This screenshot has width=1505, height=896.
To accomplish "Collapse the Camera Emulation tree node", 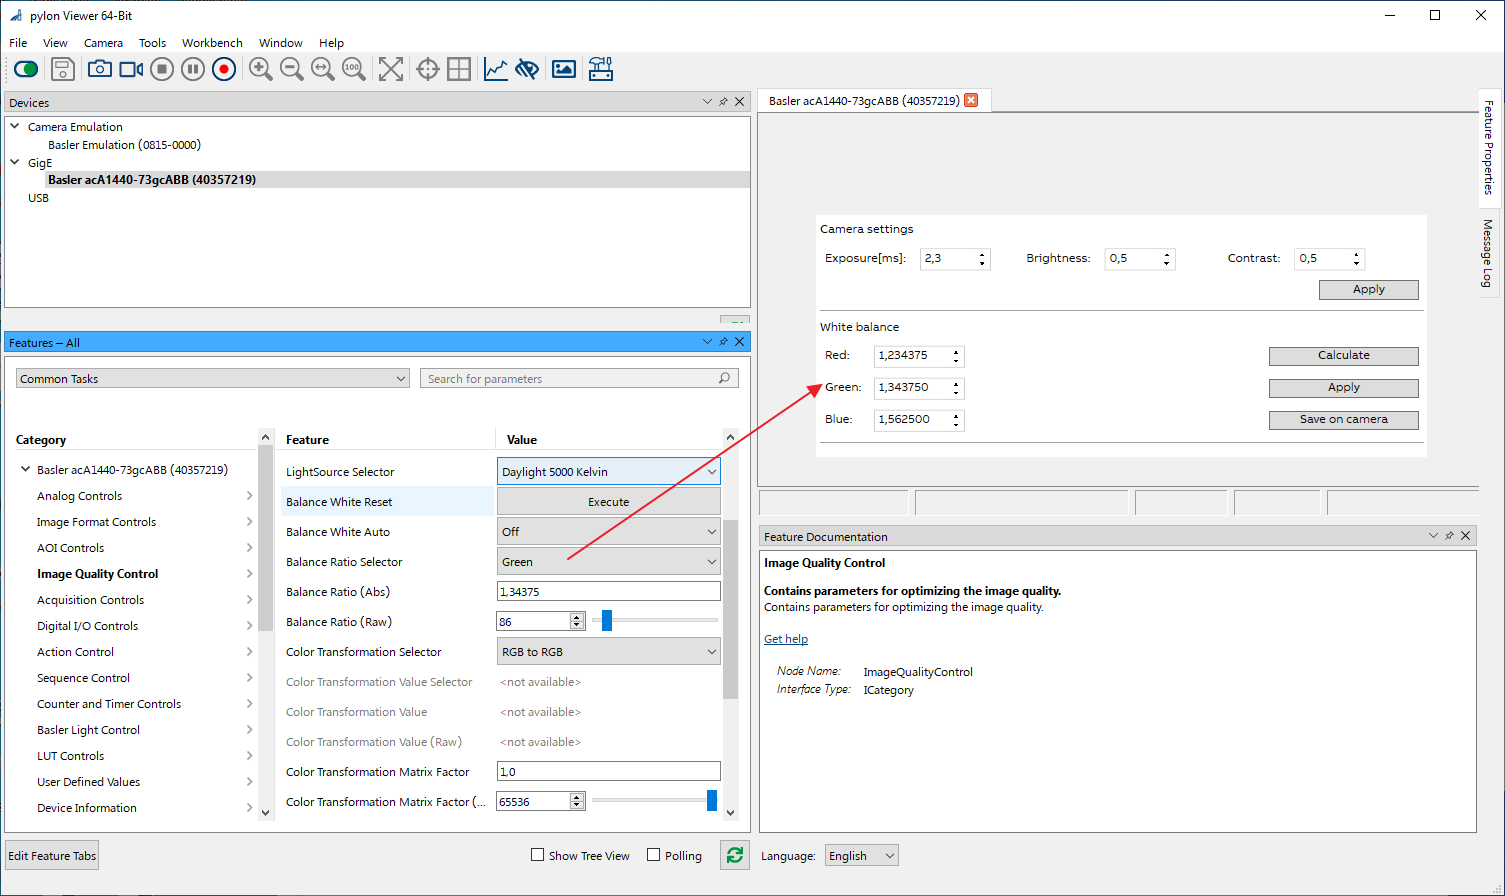I will pos(15,127).
